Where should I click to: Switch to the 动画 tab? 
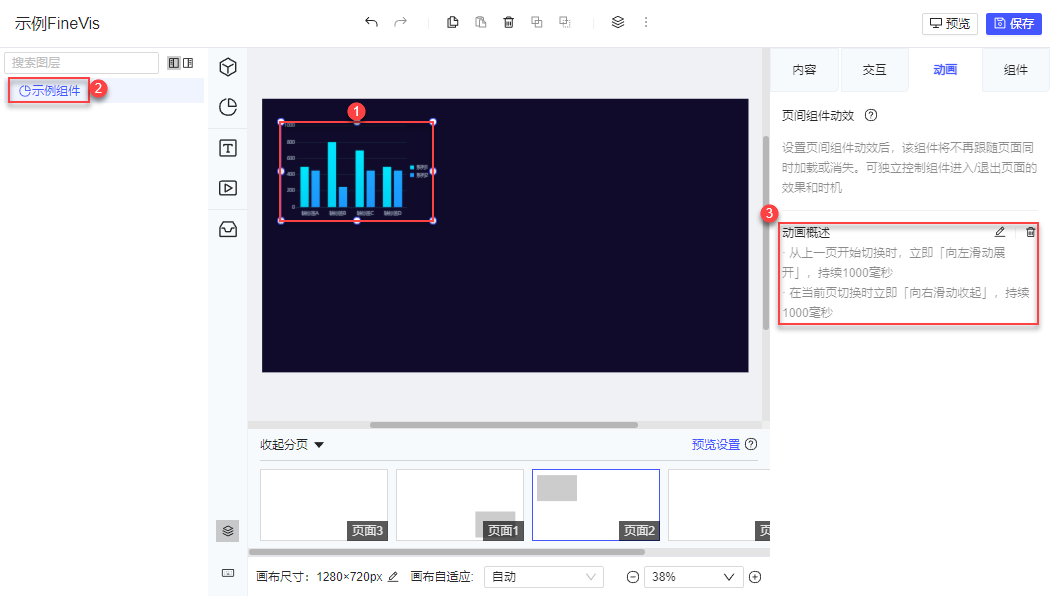pyautogui.click(x=945, y=70)
